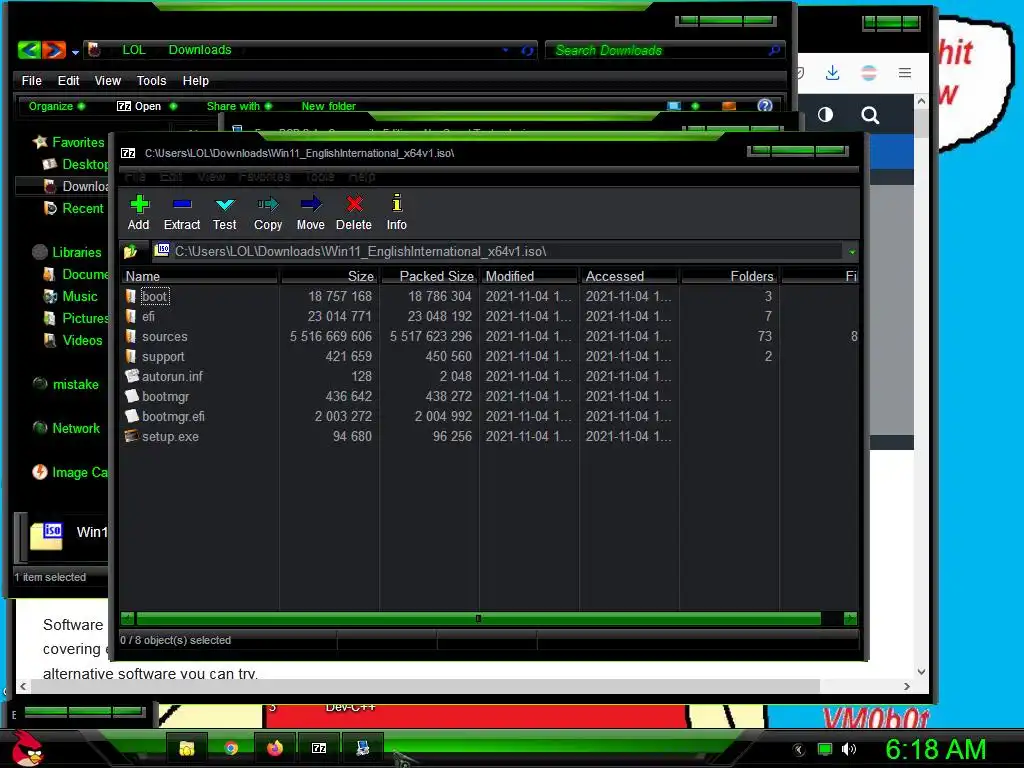
Task: Expand the Organize dropdown in Explorer
Action: (x=57, y=106)
